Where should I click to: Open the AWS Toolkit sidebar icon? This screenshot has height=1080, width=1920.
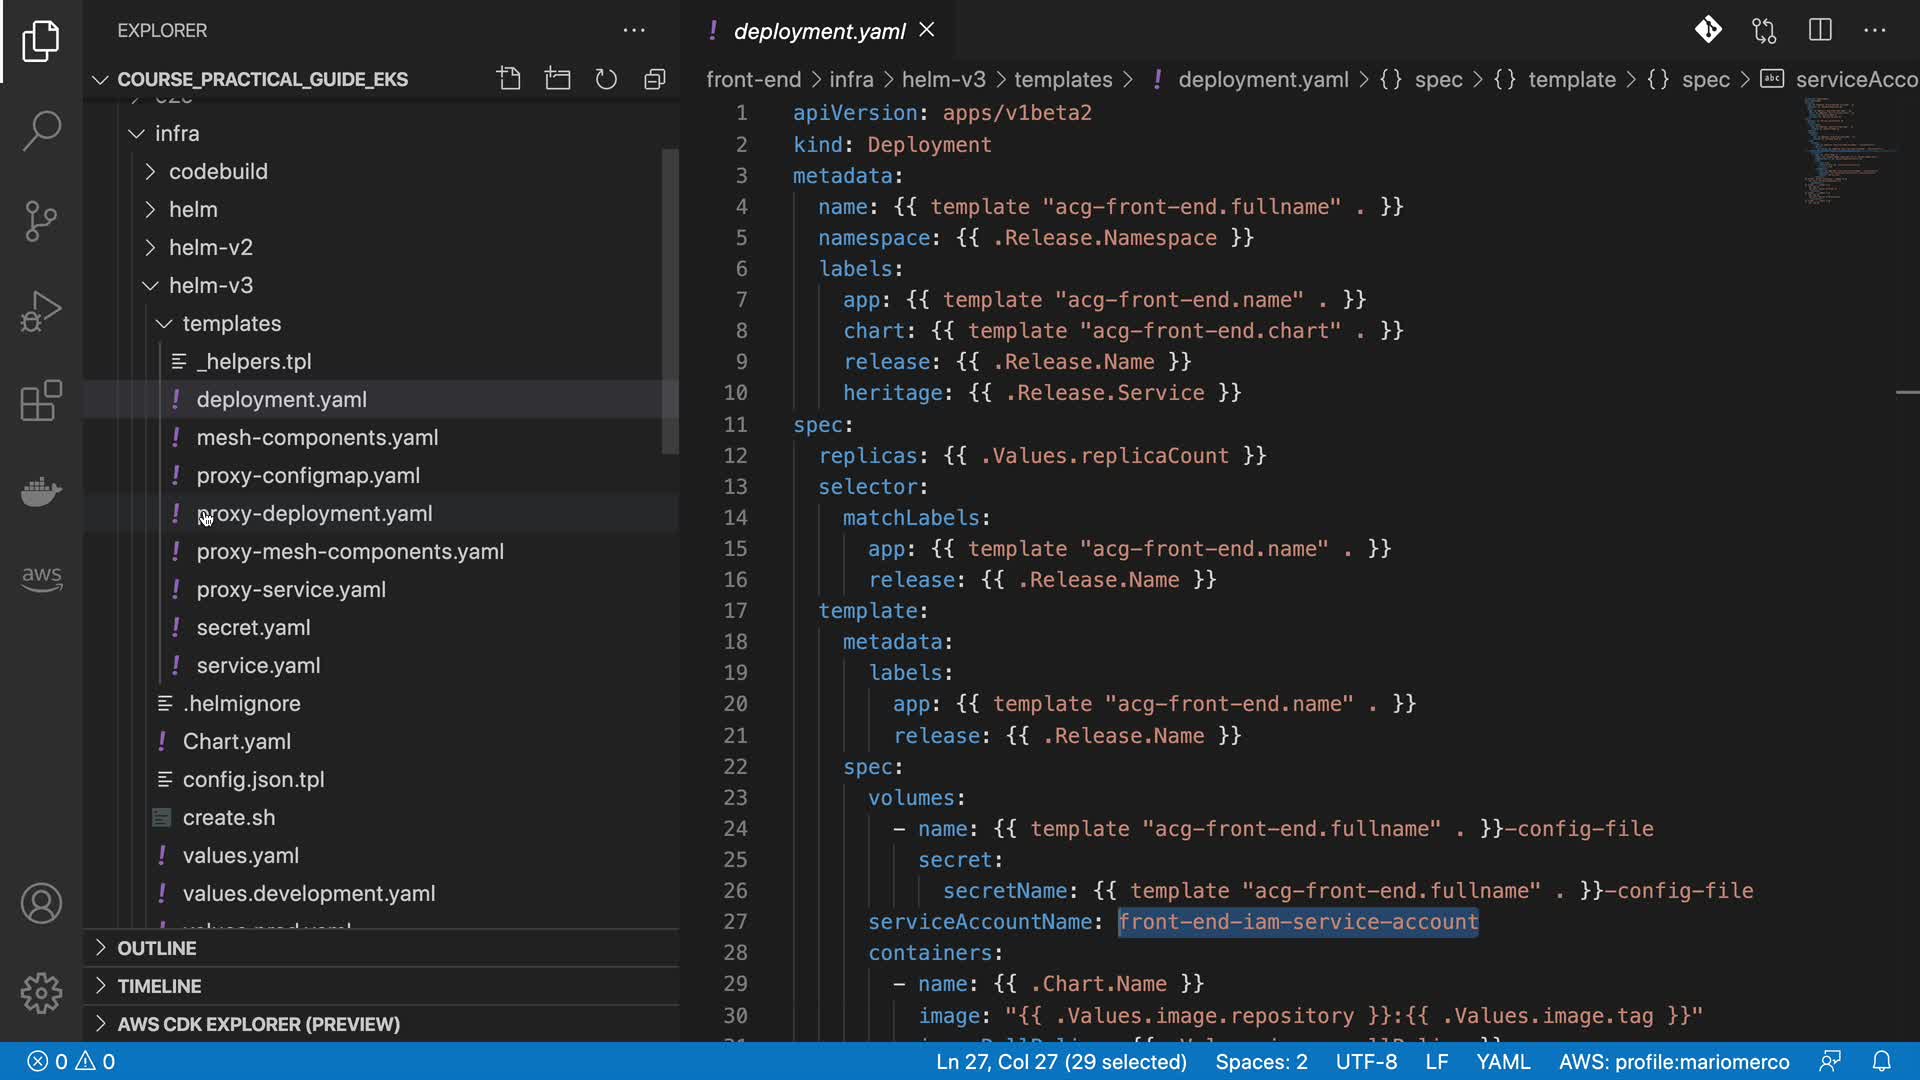pyautogui.click(x=41, y=578)
